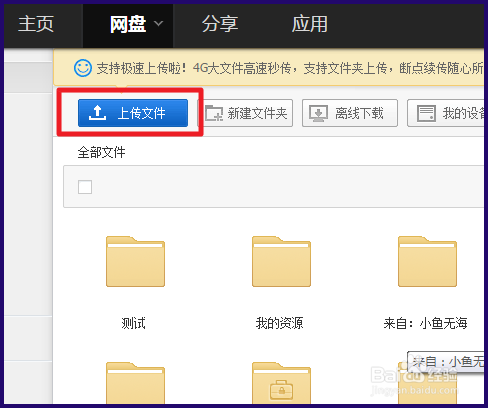Click the offline download monitor icon
This screenshot has width=488, height=408.
(x=319, y=114)
